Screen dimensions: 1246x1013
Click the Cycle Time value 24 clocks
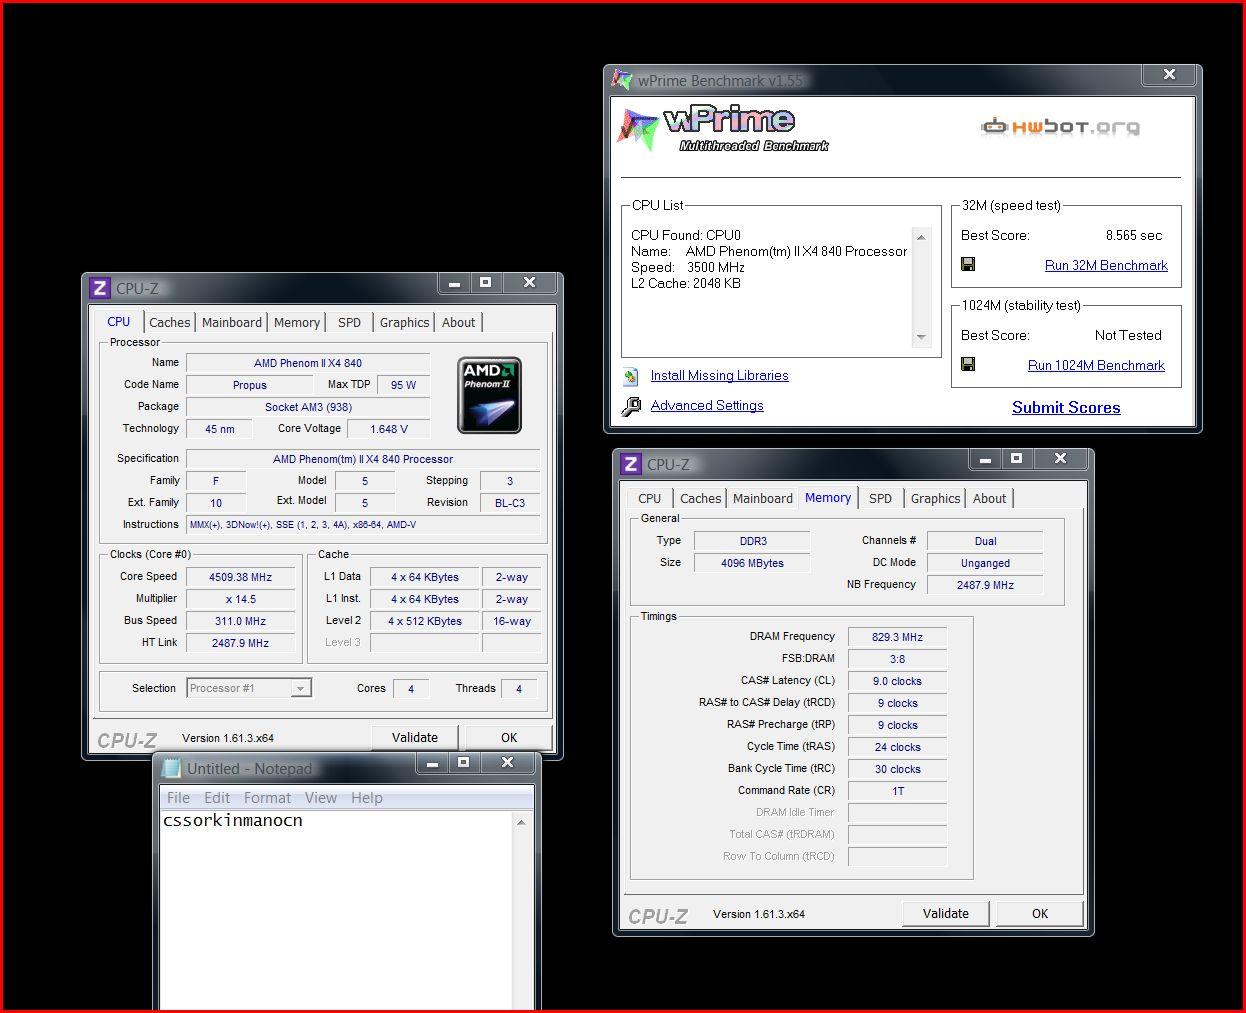pyautogui.click(x=897, y=747)
